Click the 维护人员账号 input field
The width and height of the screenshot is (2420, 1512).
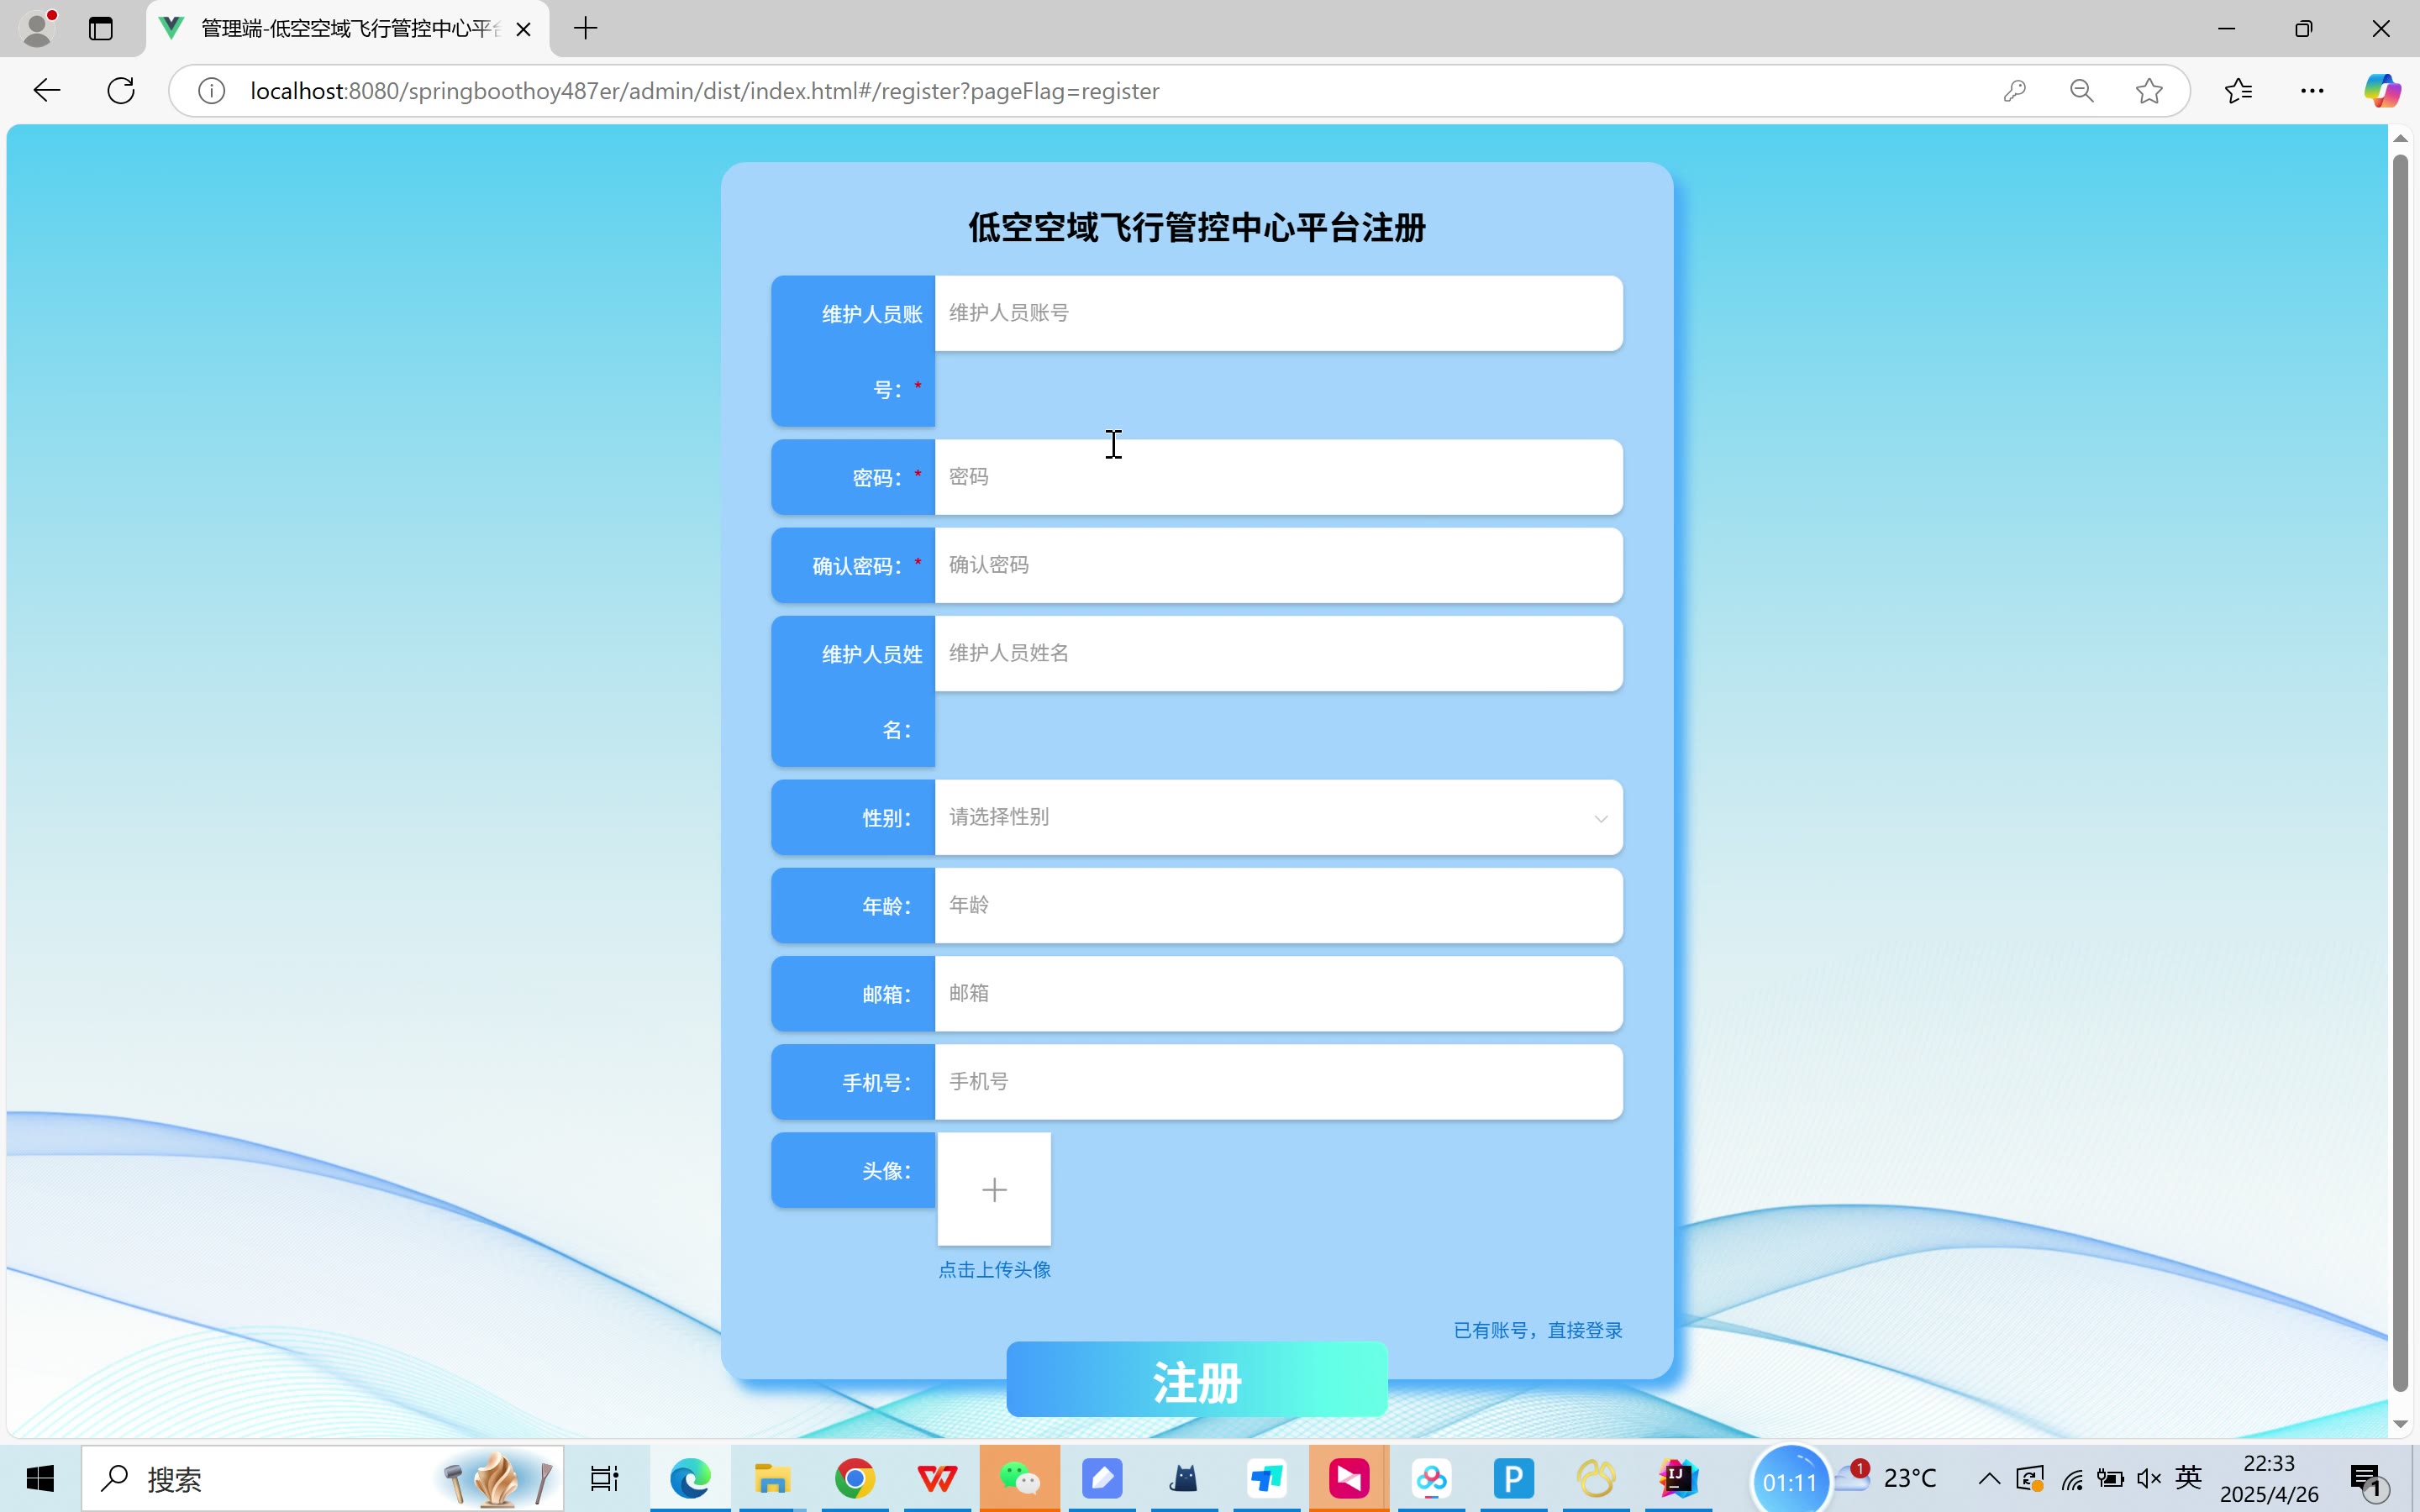coord(1278,313)
